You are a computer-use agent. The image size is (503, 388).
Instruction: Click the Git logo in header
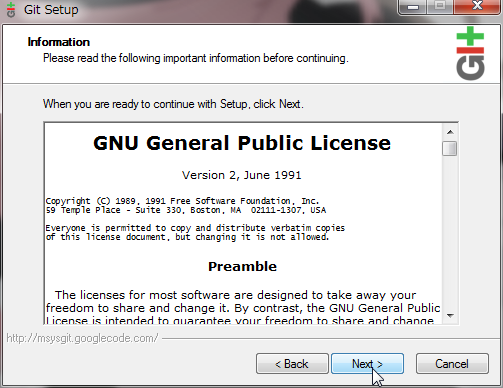[x=470, y=53]
